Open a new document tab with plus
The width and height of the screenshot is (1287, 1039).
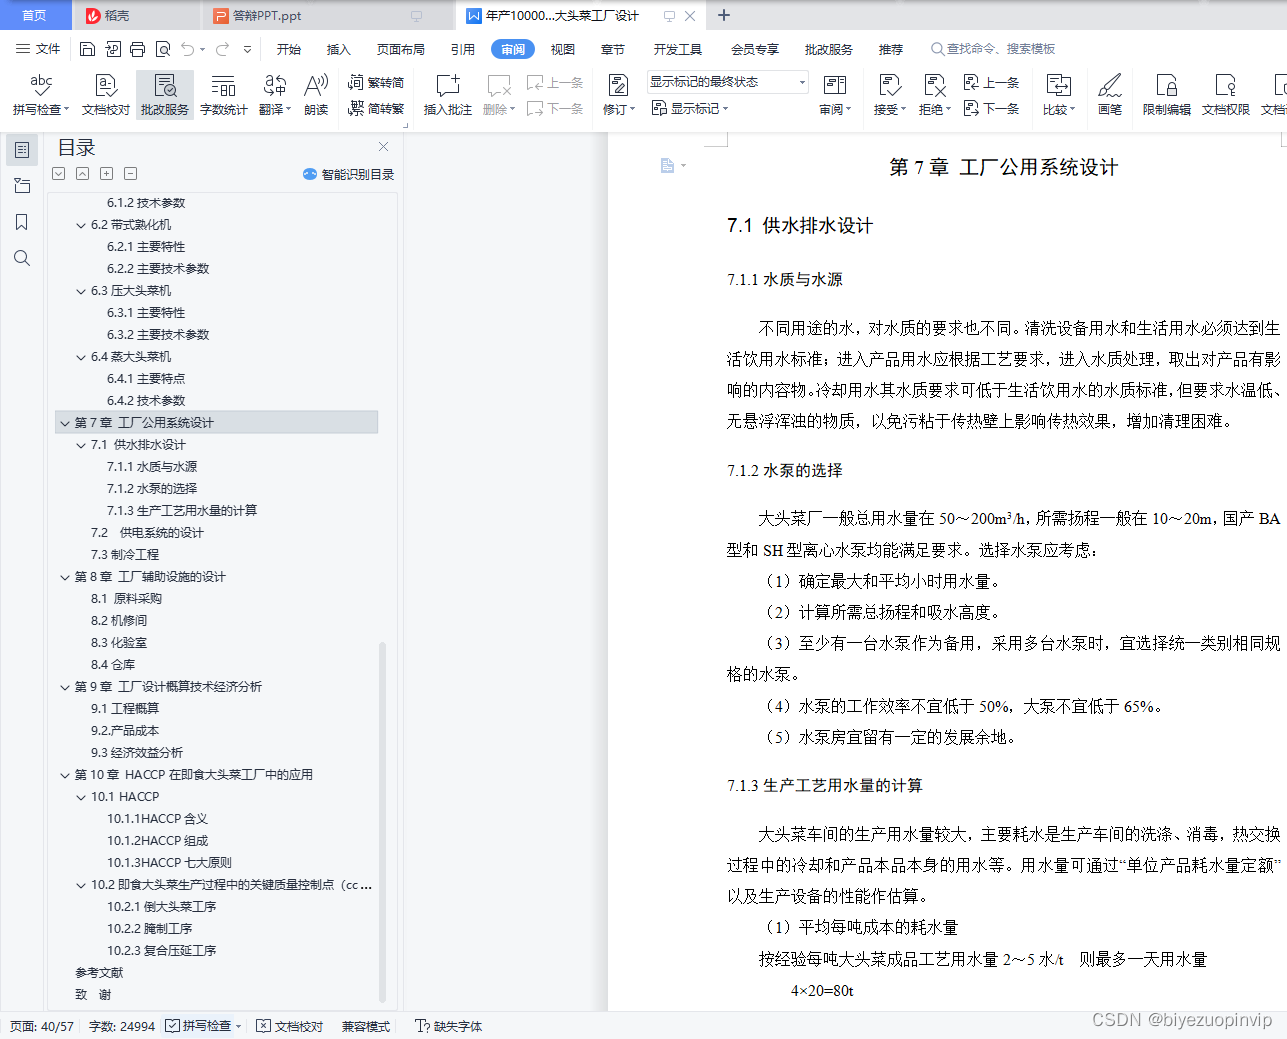coord(724,15)
